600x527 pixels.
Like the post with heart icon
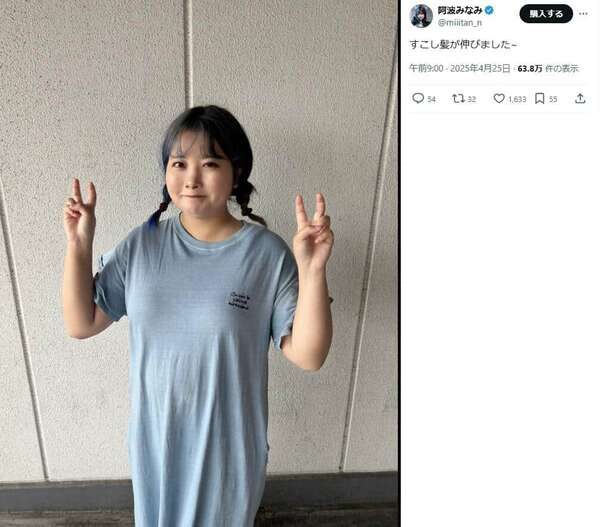pos(499,99)
